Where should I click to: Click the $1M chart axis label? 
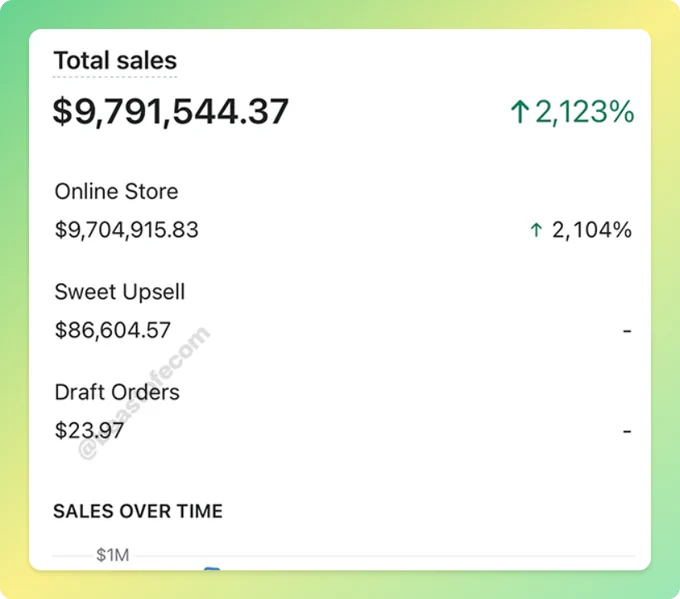[x=113, y=555]
